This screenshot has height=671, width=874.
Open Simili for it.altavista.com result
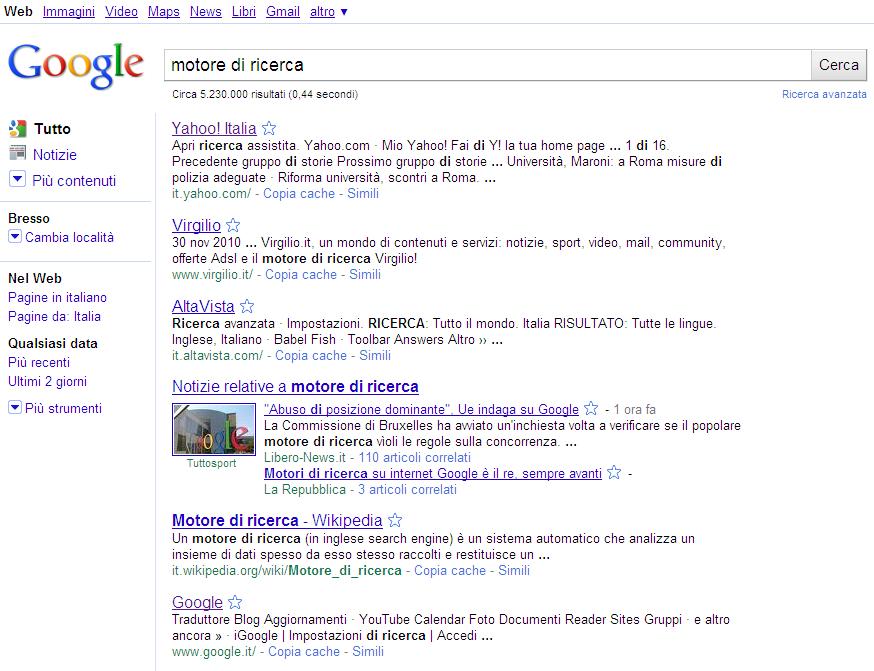coord(375,355)
